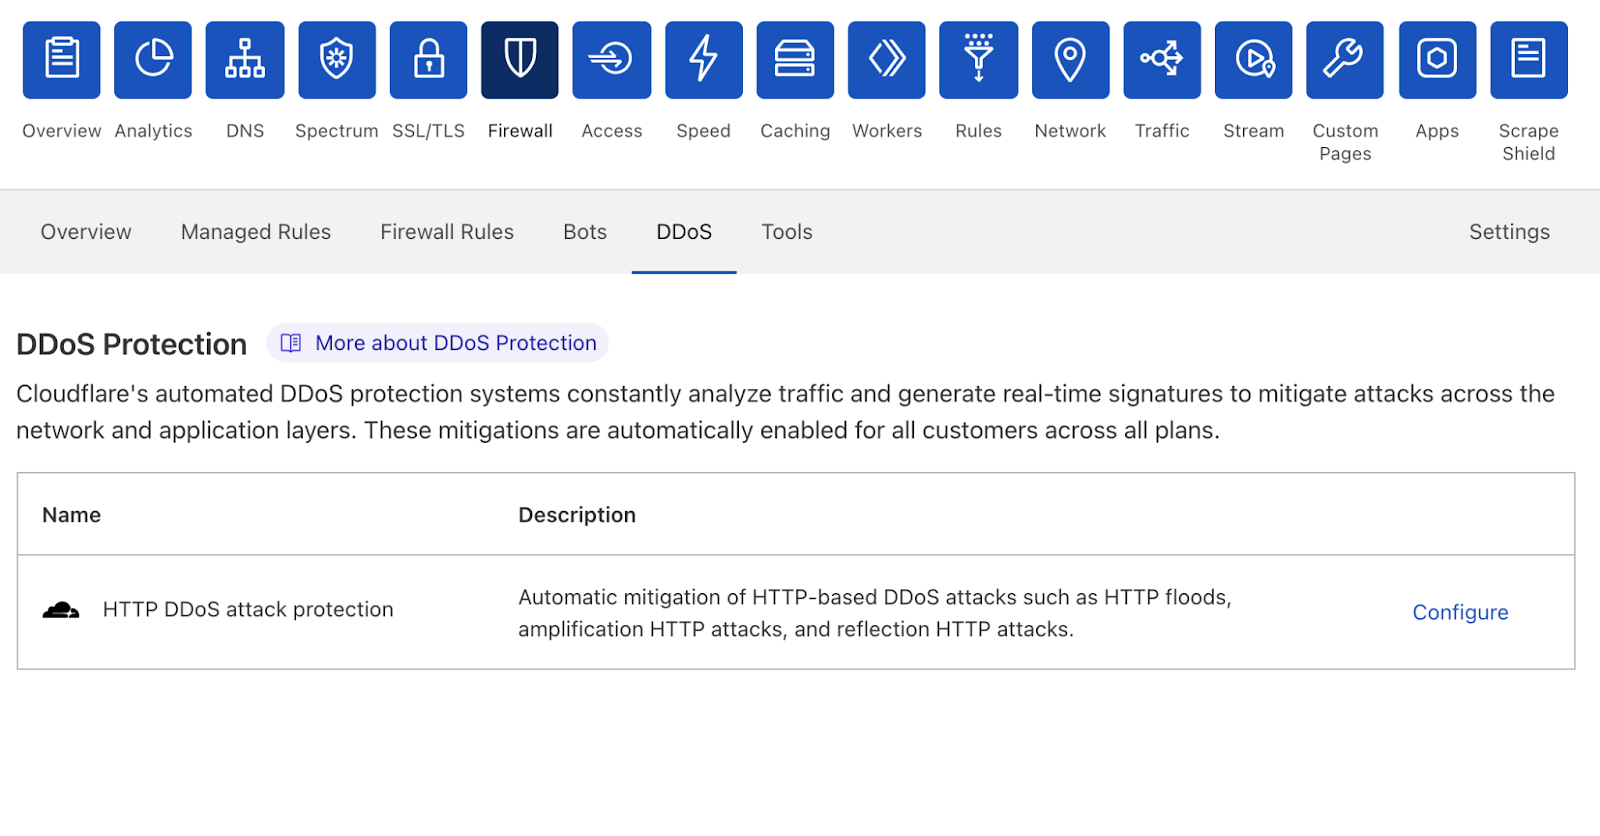Open the firewall Settings link
The width and height of the screenshot is (1600, 836).
pyautogui.click(x=1509, y=232)
